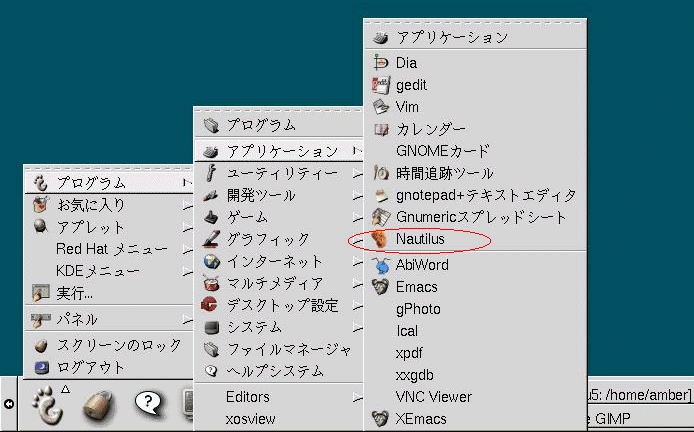Open Gnumericスプレッドシート

(x=475, y=217)
